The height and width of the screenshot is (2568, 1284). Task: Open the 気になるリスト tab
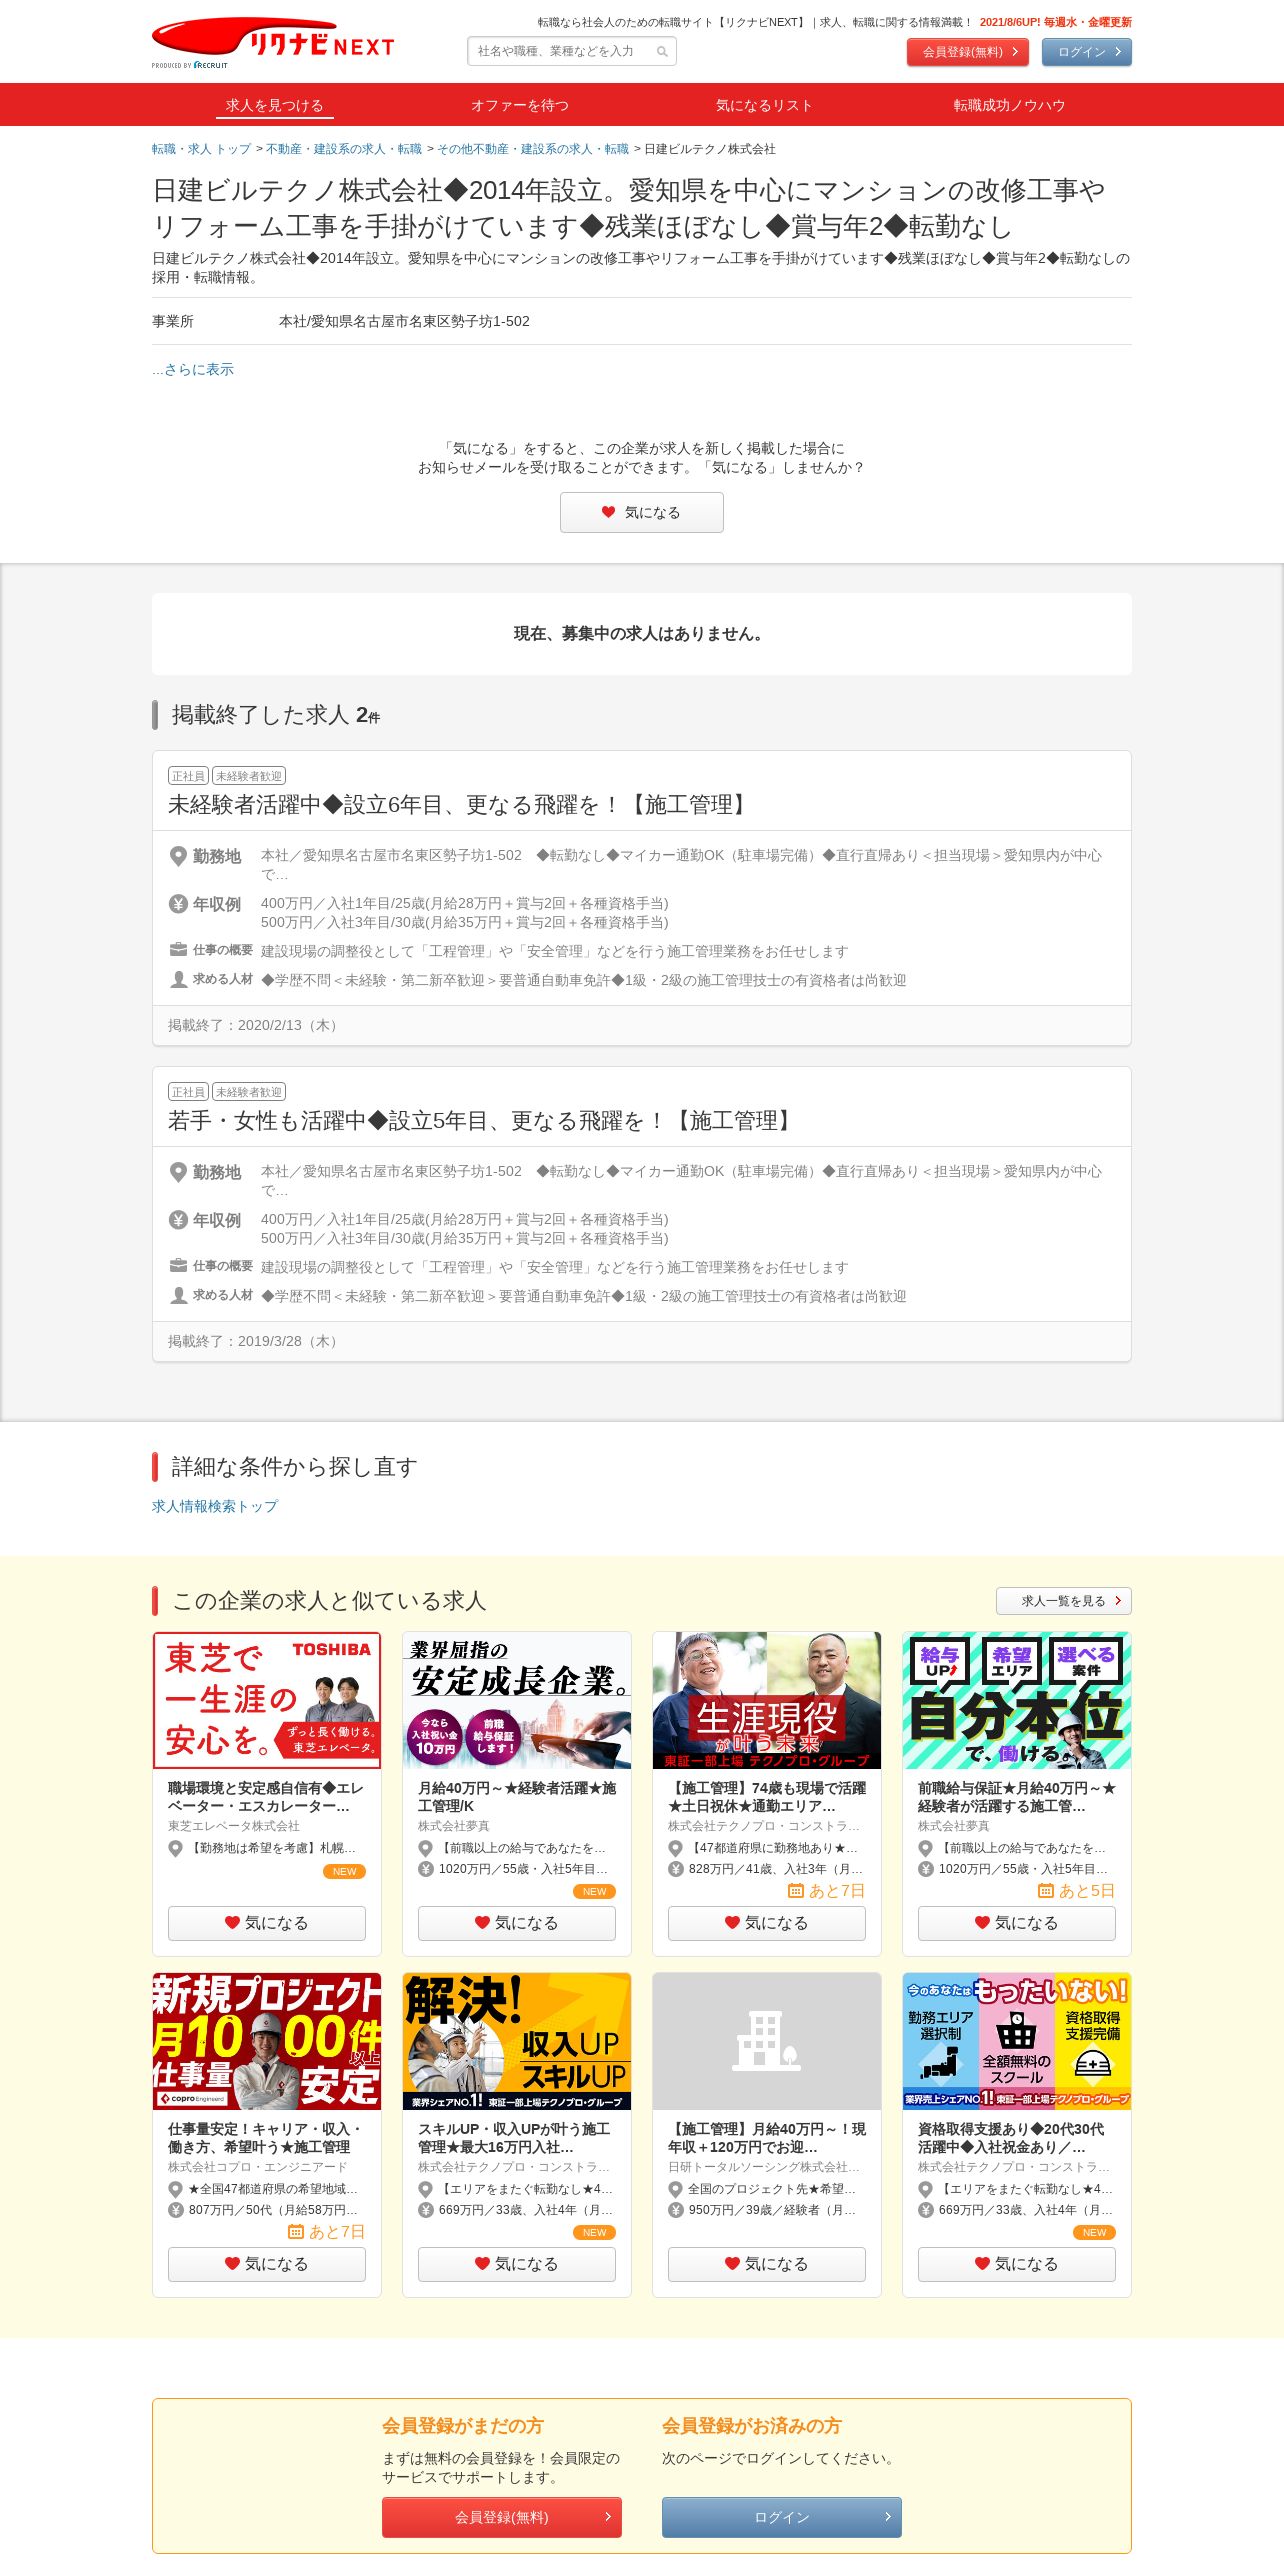764,105
